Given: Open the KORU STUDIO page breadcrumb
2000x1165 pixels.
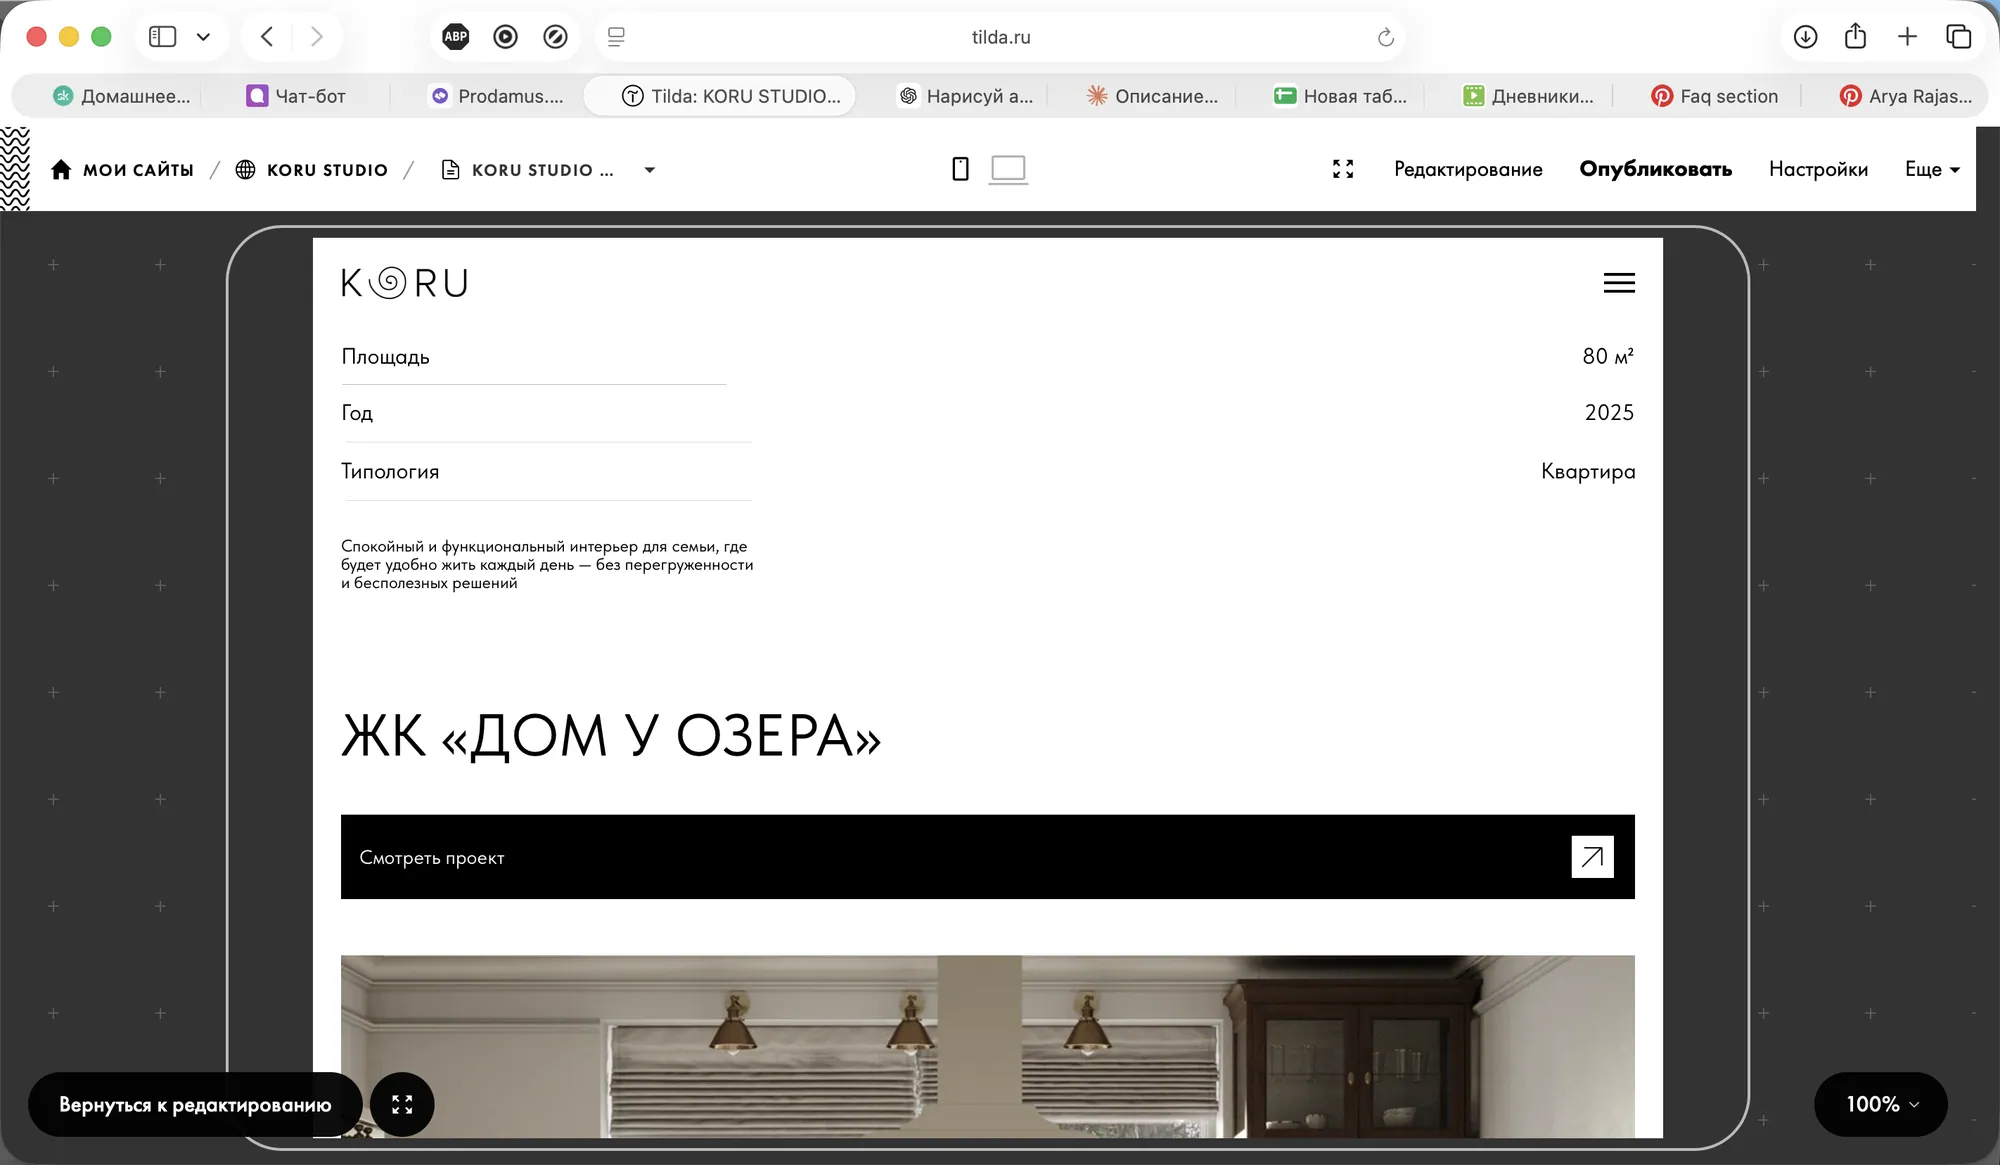Looking at the screenshot, I should click(x=527, y=170).
